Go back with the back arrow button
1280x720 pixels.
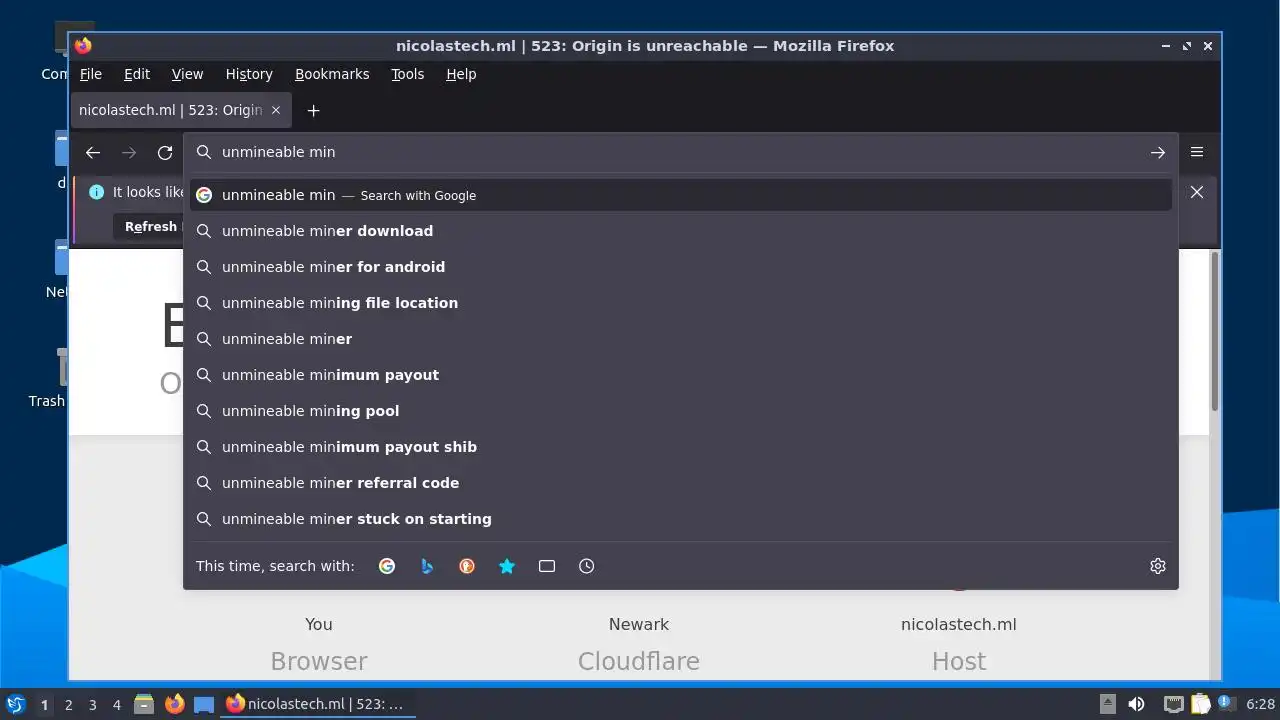tap(93, 152)
